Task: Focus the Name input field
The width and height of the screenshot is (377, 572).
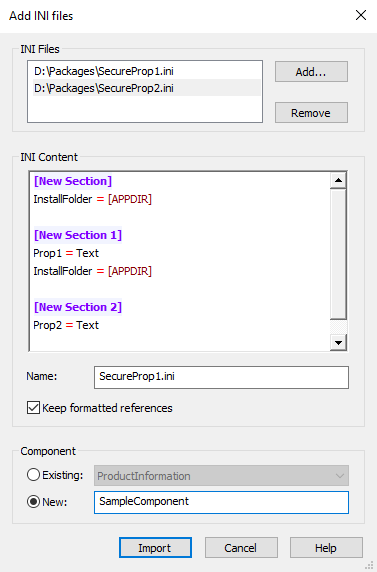Action: tap(221, 377)
